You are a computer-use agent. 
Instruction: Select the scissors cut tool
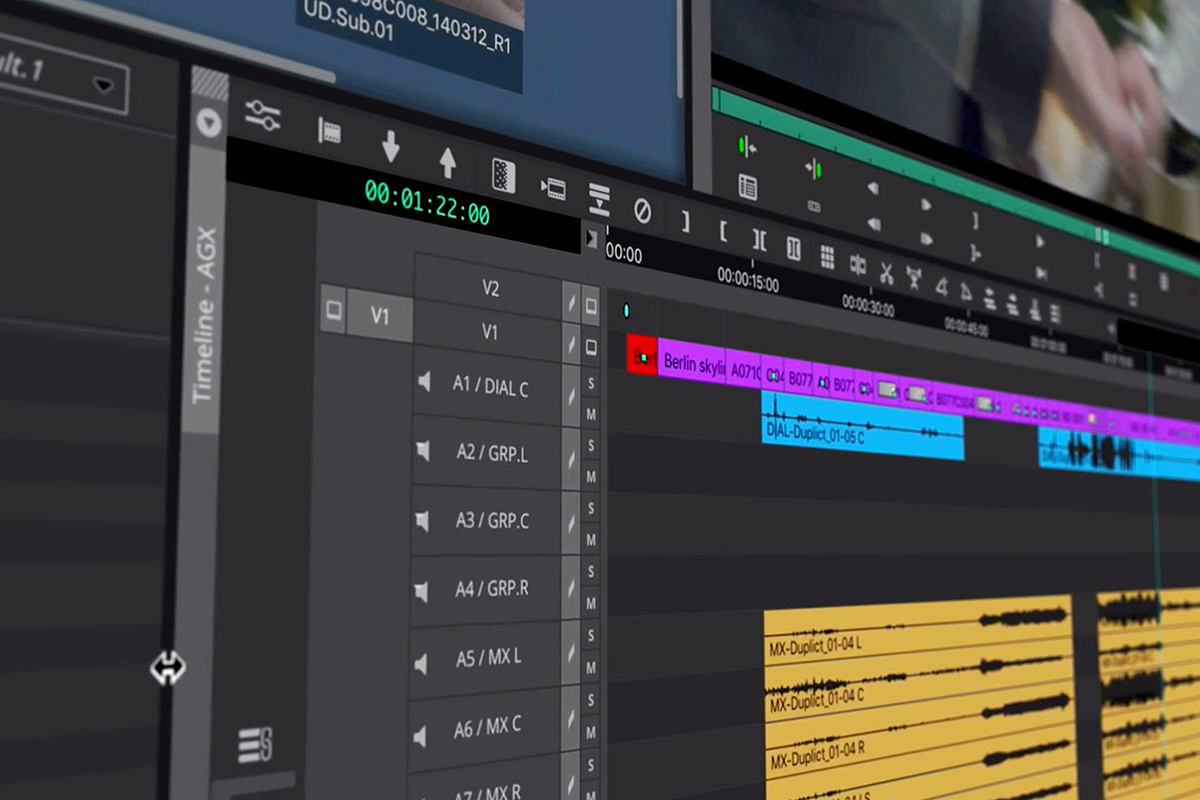click(x=886, y=270)
